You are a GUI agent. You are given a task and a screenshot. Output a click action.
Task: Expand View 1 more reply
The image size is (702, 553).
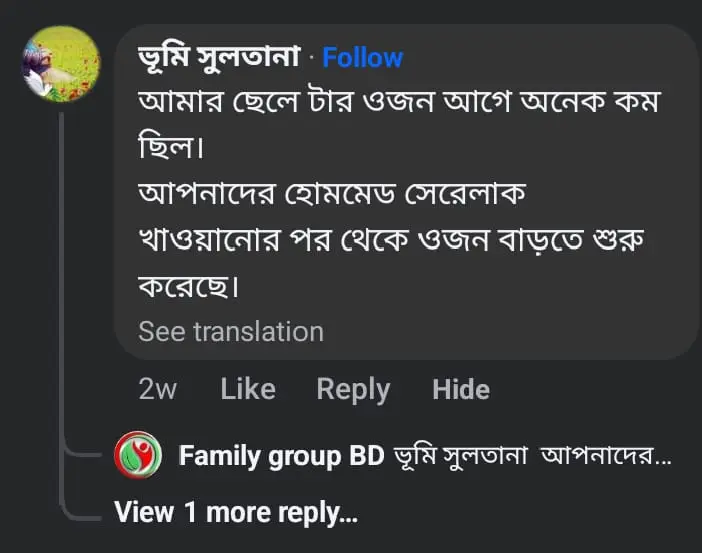236,513
